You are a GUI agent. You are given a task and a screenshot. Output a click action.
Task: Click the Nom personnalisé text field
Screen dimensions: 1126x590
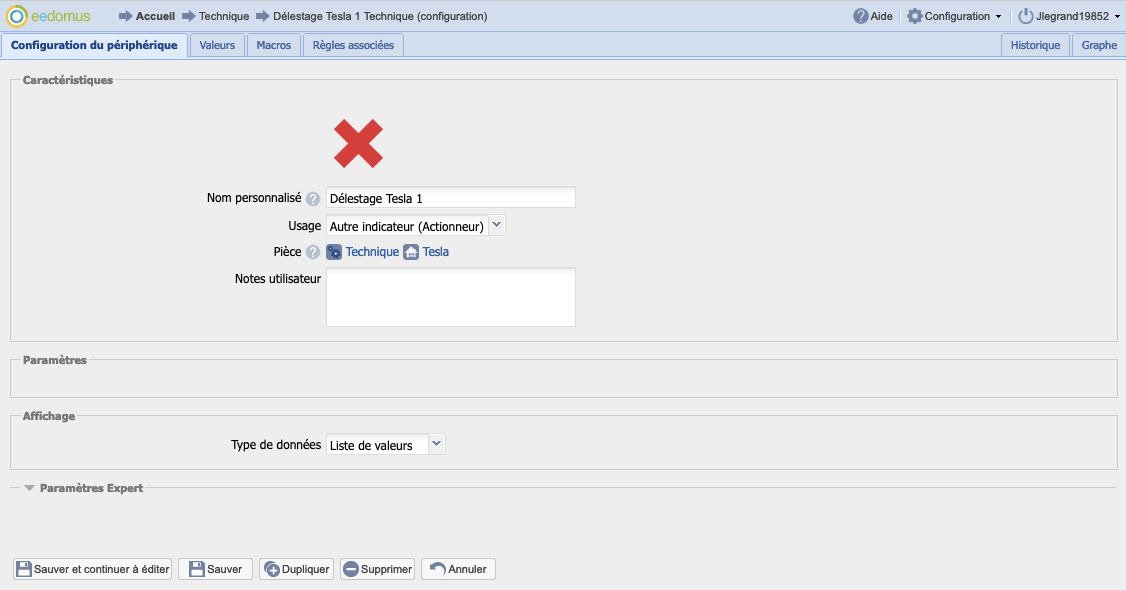[450, 198]
